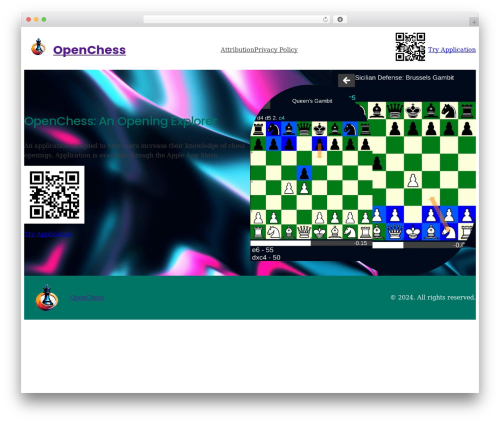This screenshot has height=423, width=500.
Task: Open the OpenChess title link in the header
Action: [x=89, y=50]
